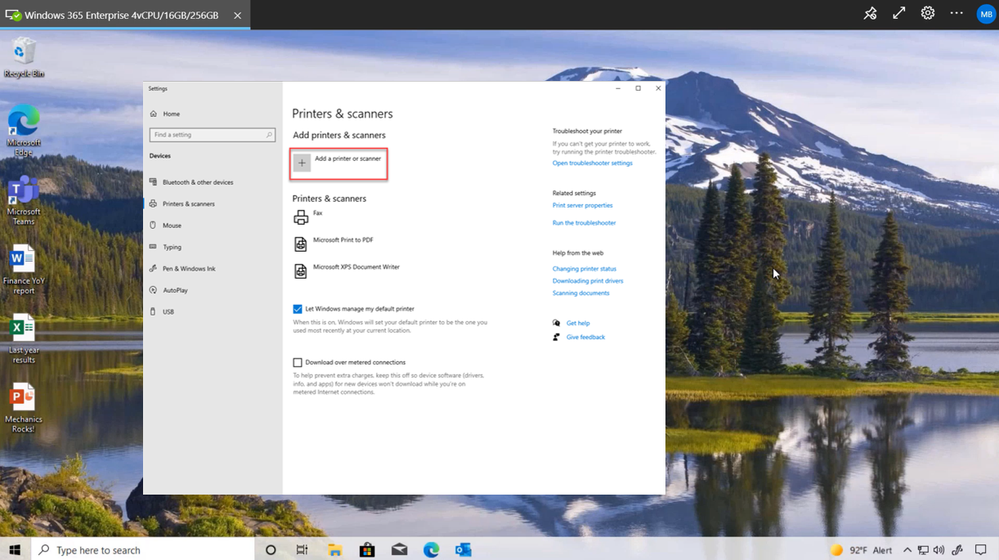The image size is (999, 560).
Task: Click the Windows Start button
Action: click(15, 549)
